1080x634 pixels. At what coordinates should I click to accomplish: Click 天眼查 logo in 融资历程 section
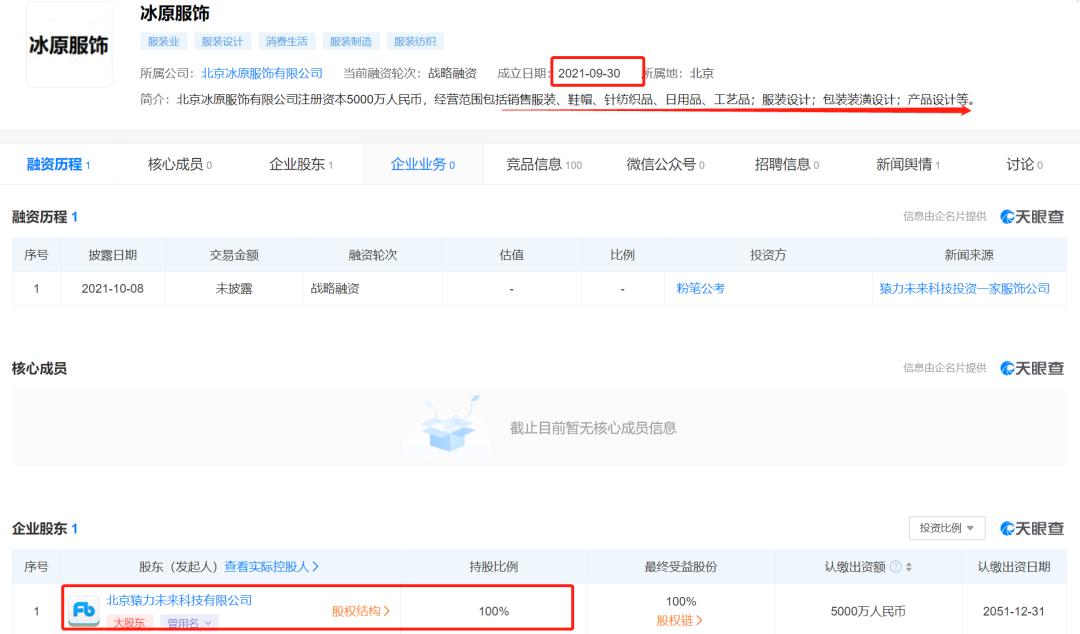click(x=1032, y=217)
